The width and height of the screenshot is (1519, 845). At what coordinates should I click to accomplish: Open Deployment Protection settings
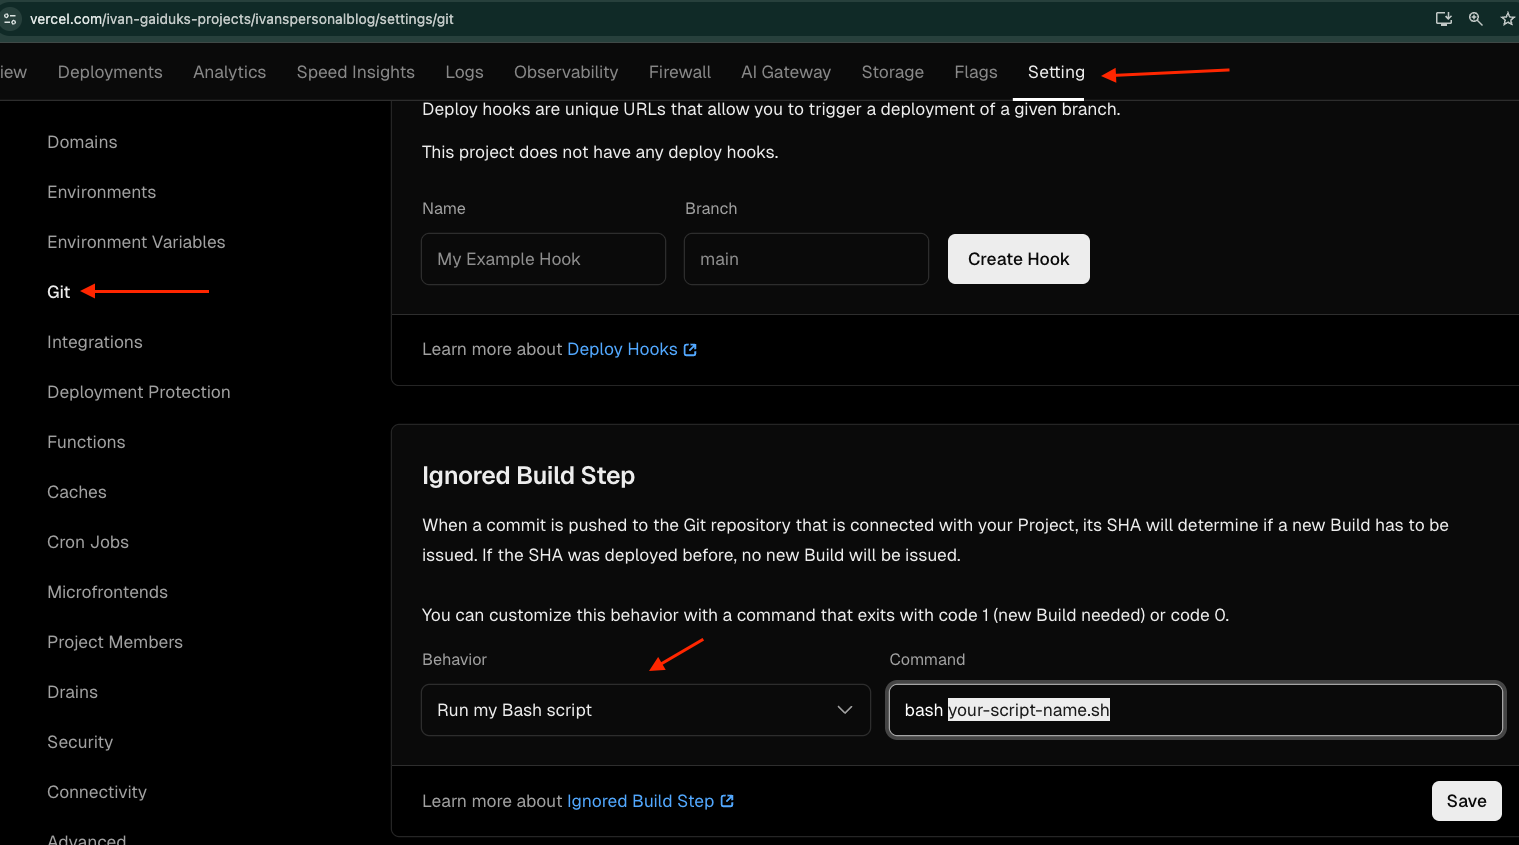[138, 391]
